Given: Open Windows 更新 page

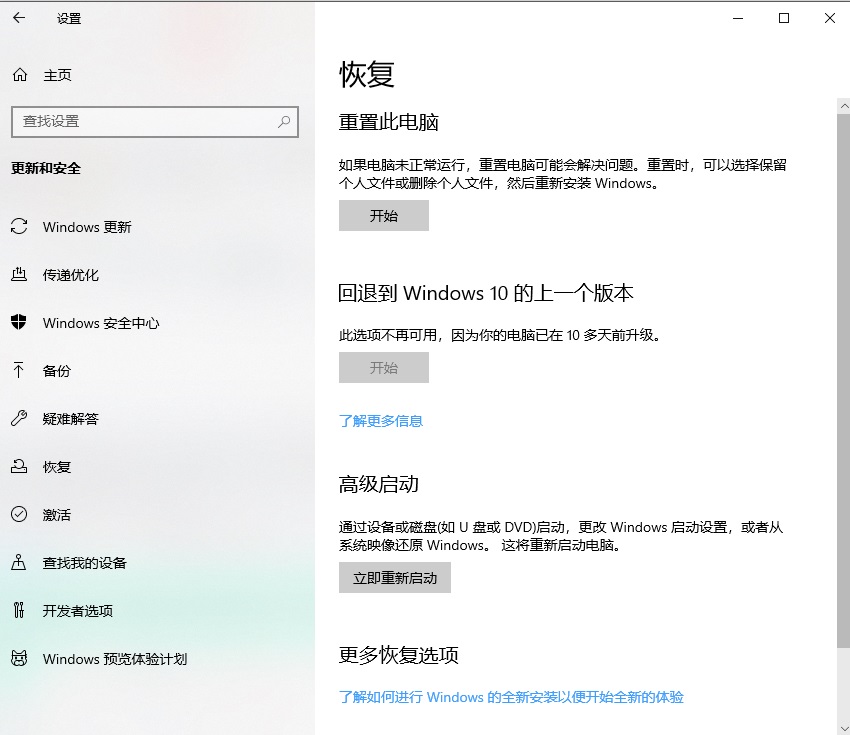Looking at the screenshot, I should [x=87, y=227].
